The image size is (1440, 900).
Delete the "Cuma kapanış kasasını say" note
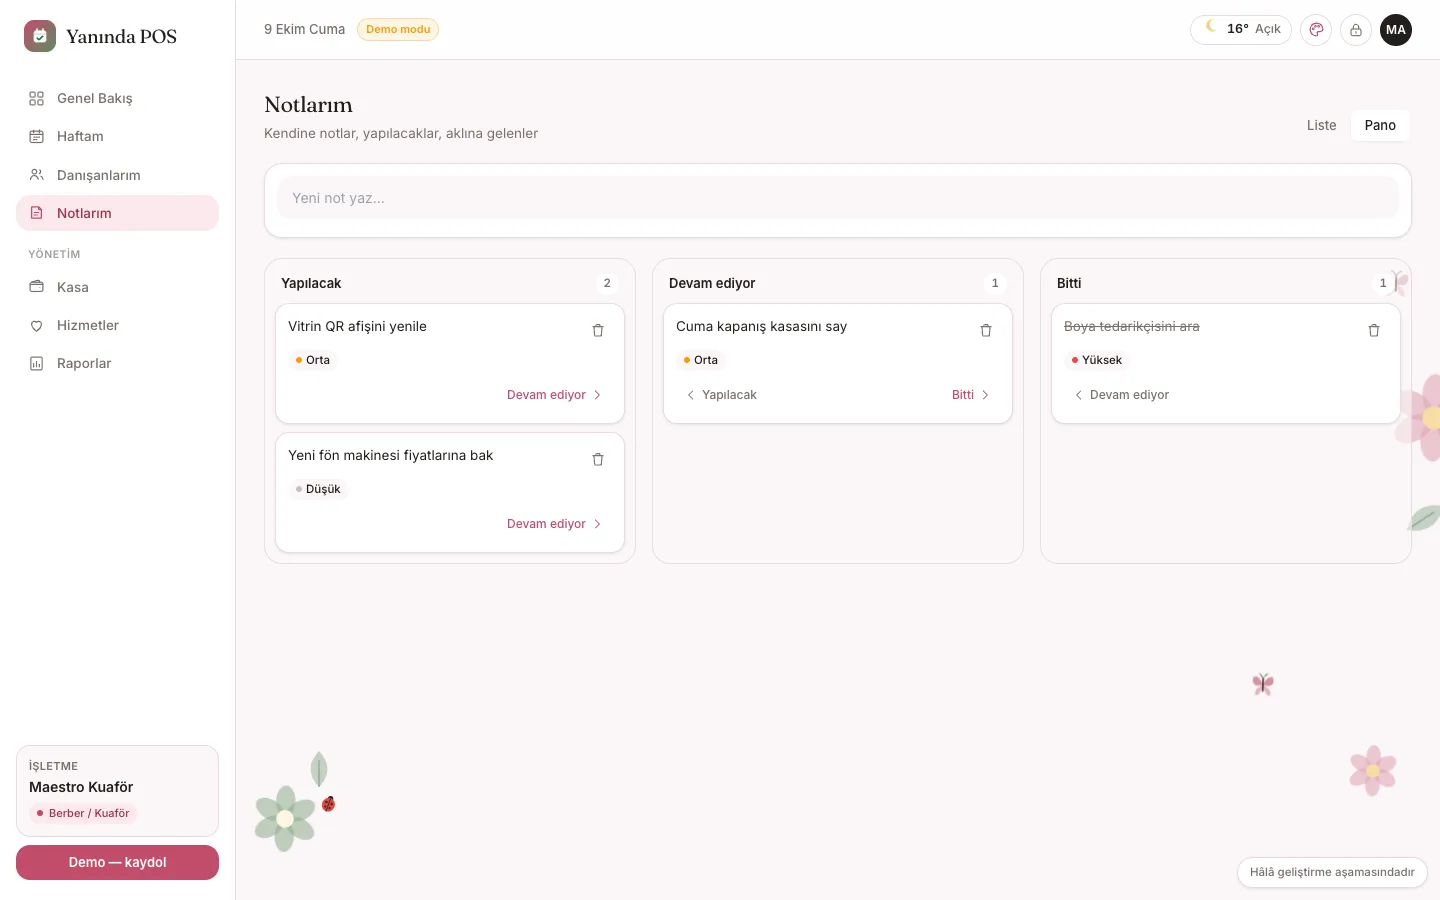pos(986,330)
